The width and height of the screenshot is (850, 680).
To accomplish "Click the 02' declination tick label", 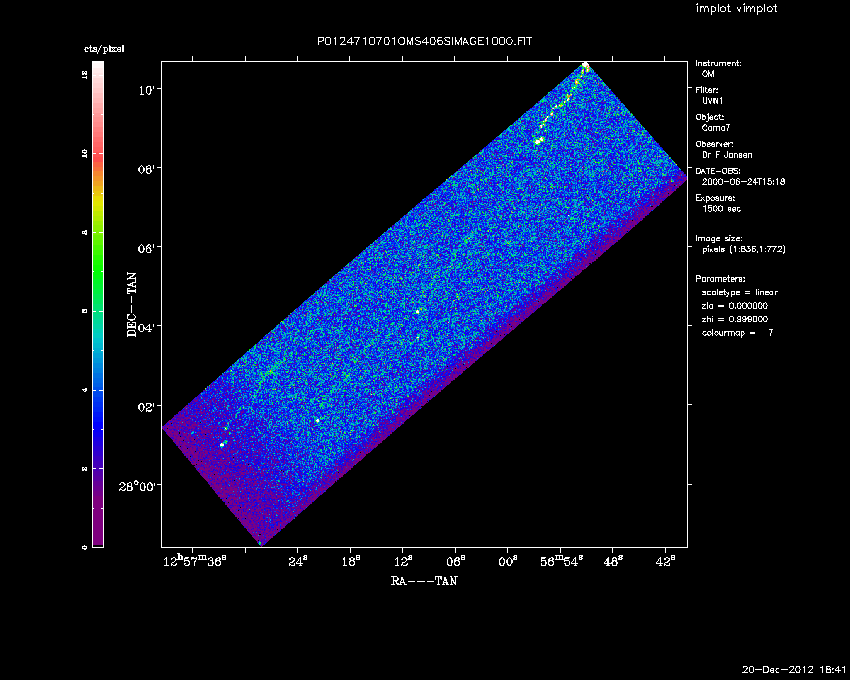I will coord(146,407).
